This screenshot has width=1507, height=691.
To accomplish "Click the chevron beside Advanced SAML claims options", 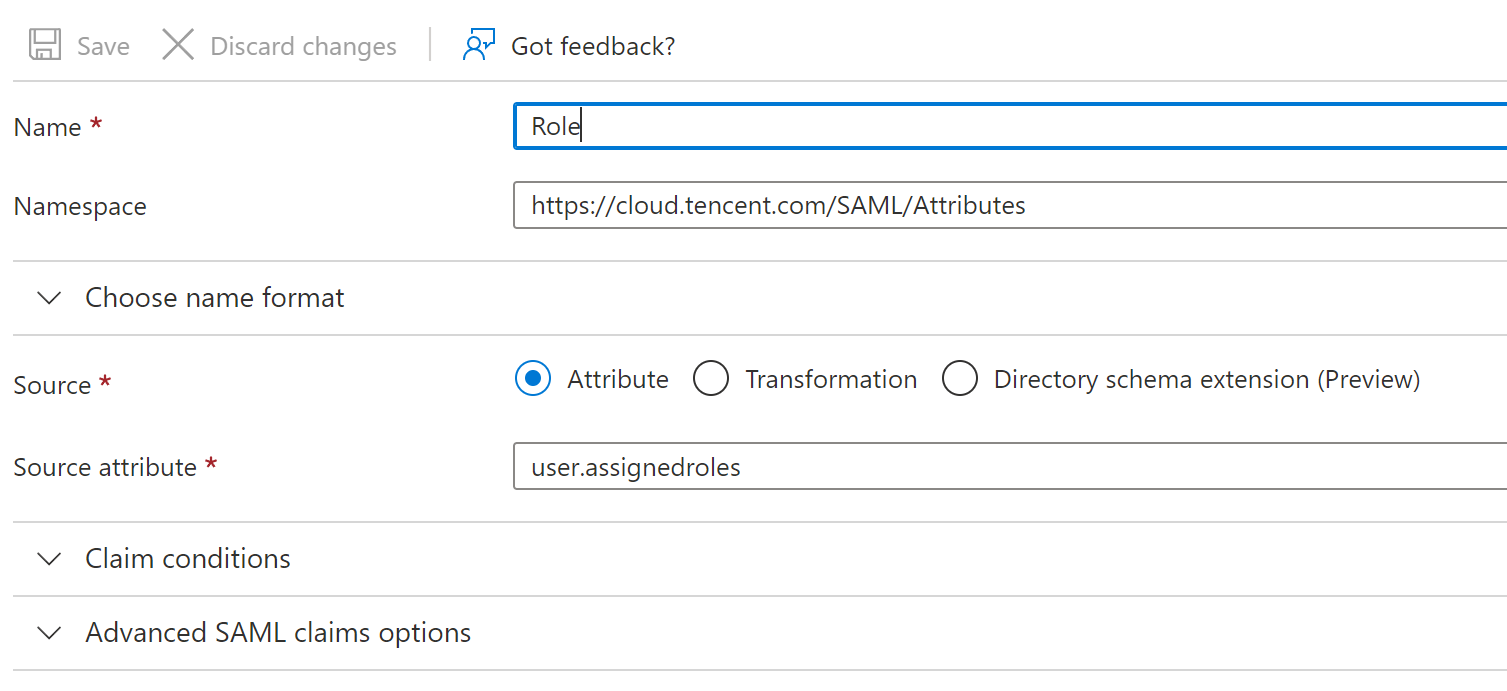I will pyautogui.click(x=49, y=633).
